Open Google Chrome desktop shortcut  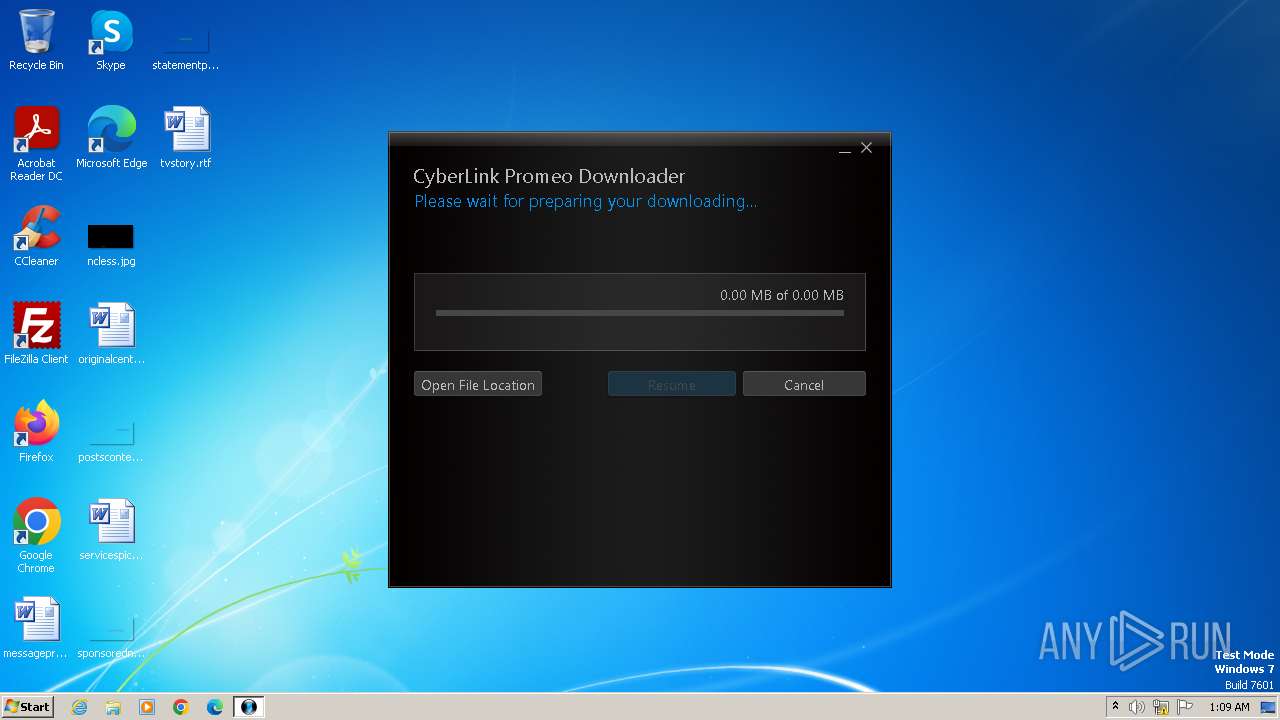[36, 536]
